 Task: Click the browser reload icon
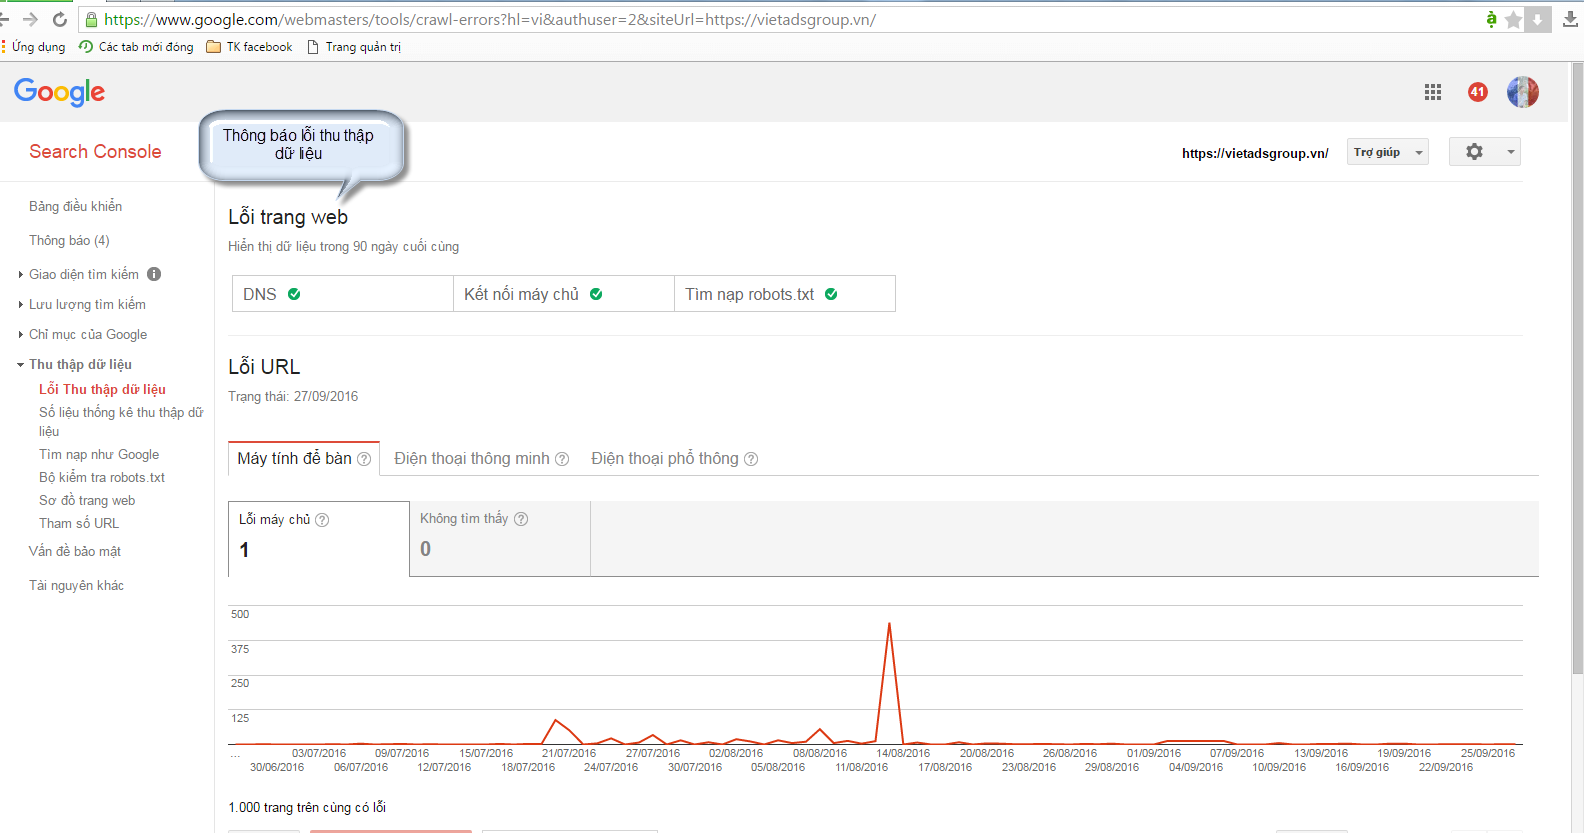[60, 20]
